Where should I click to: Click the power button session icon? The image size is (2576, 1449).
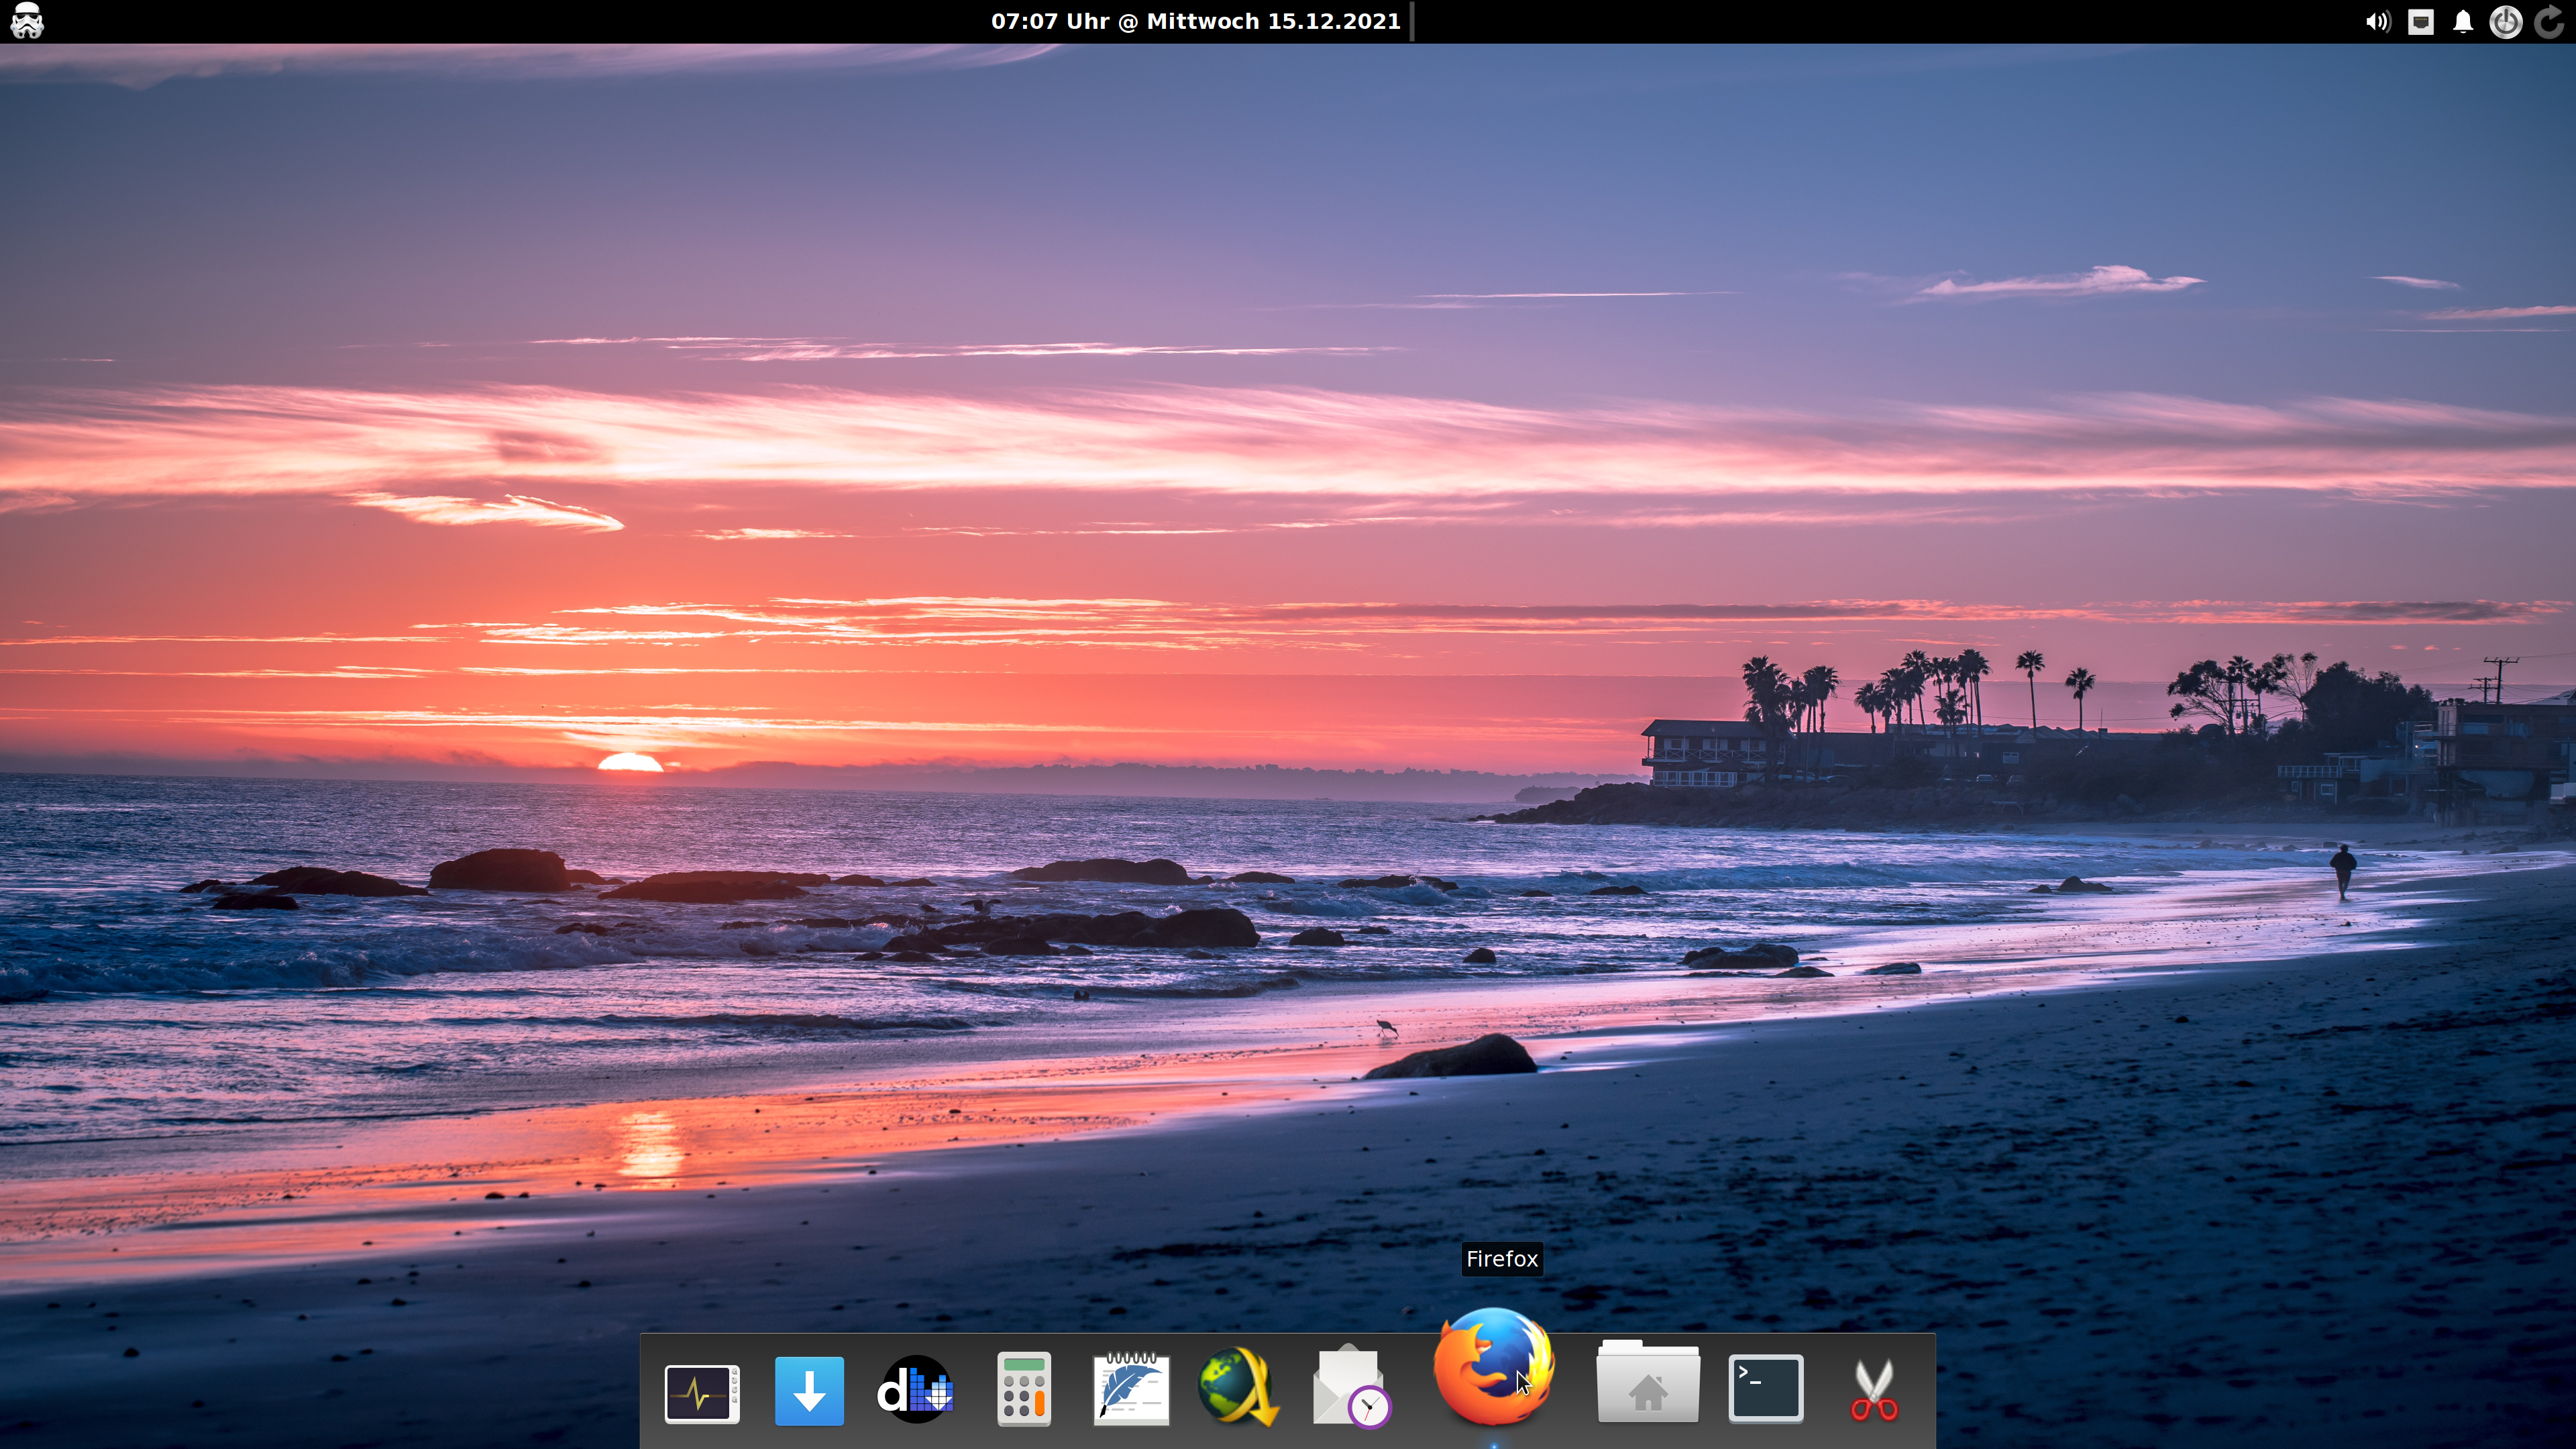coord(2505,22)
